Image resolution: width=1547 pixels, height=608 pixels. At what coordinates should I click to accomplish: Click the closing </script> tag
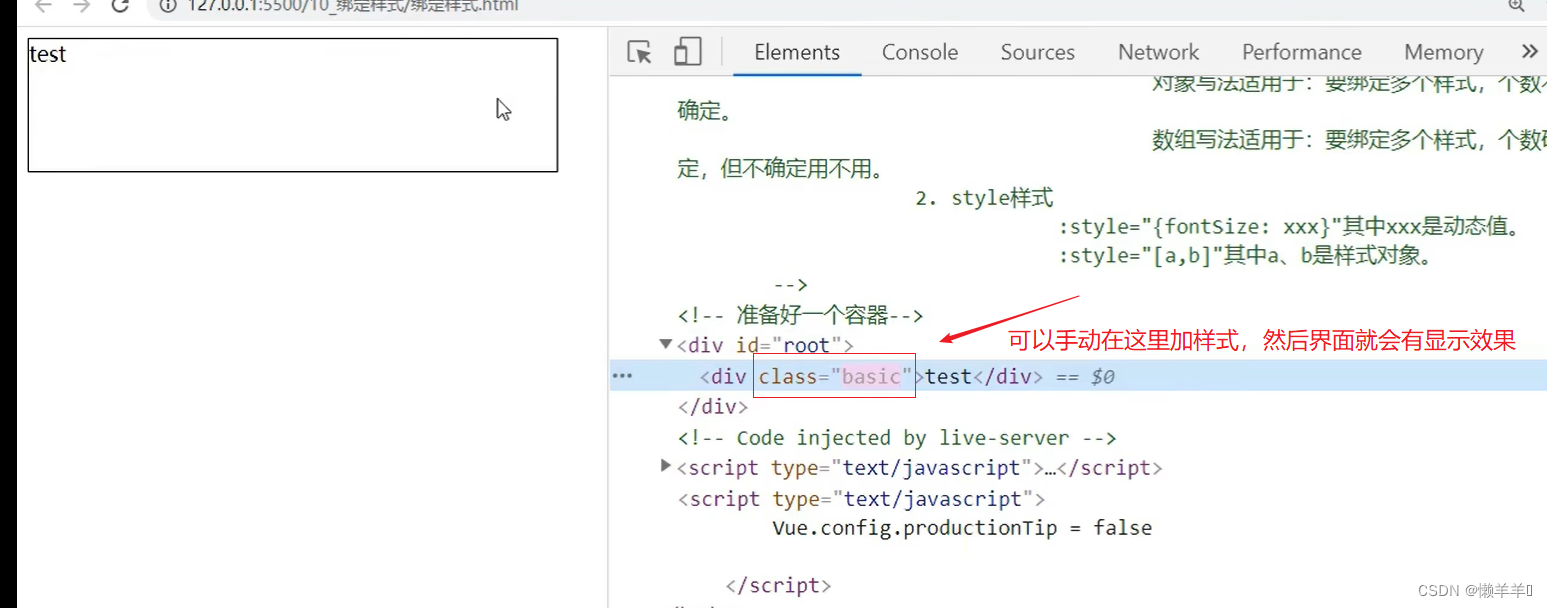(x=779, y=585)
